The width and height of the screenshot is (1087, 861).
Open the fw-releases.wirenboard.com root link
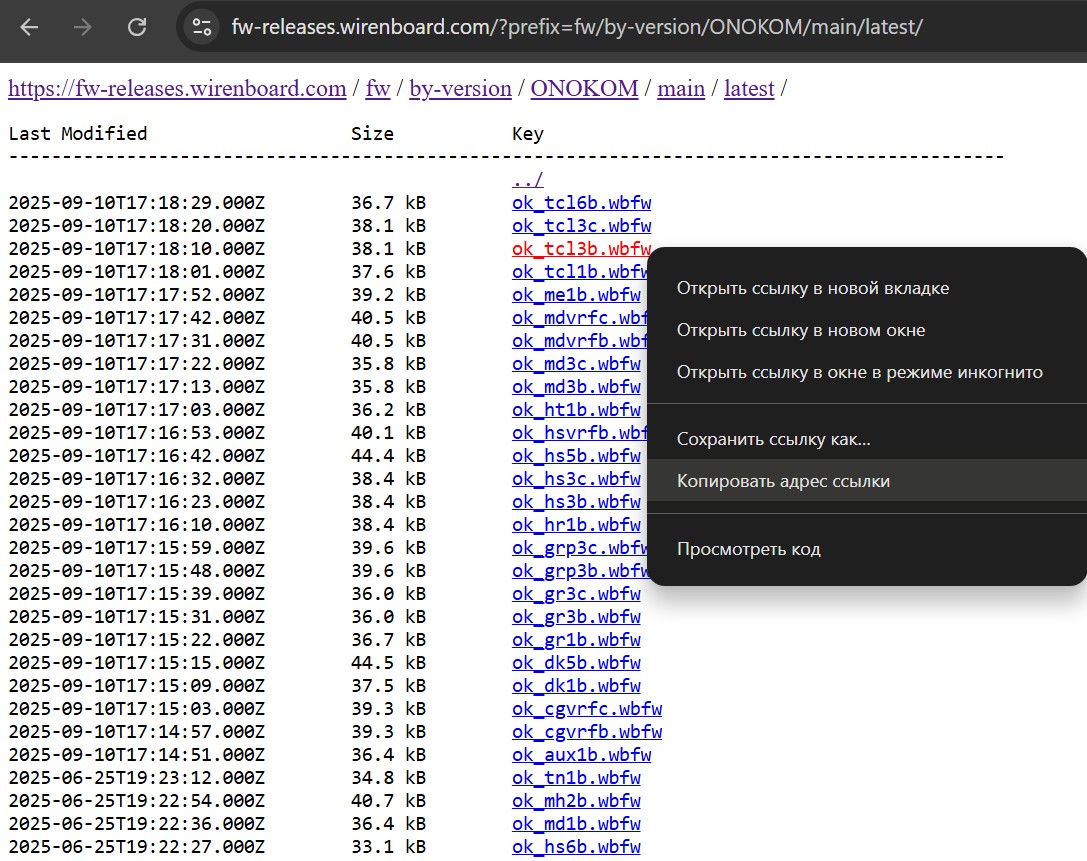tap(177, 89)
